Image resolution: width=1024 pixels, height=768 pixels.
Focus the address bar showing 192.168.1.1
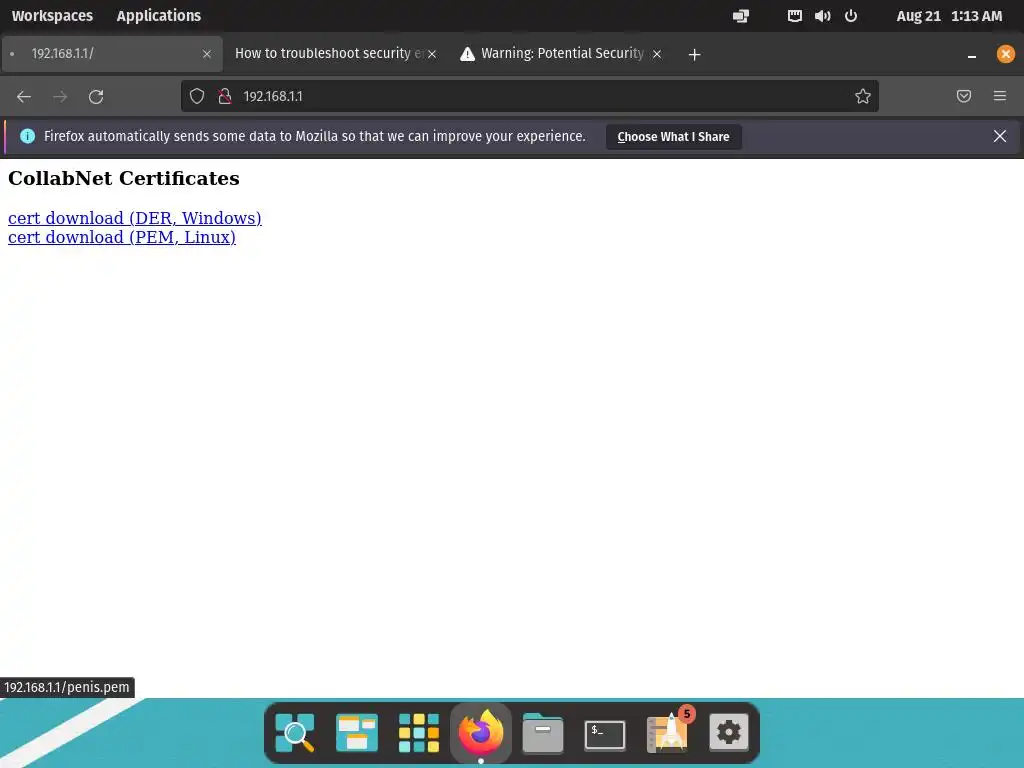[x=529, y=97]
